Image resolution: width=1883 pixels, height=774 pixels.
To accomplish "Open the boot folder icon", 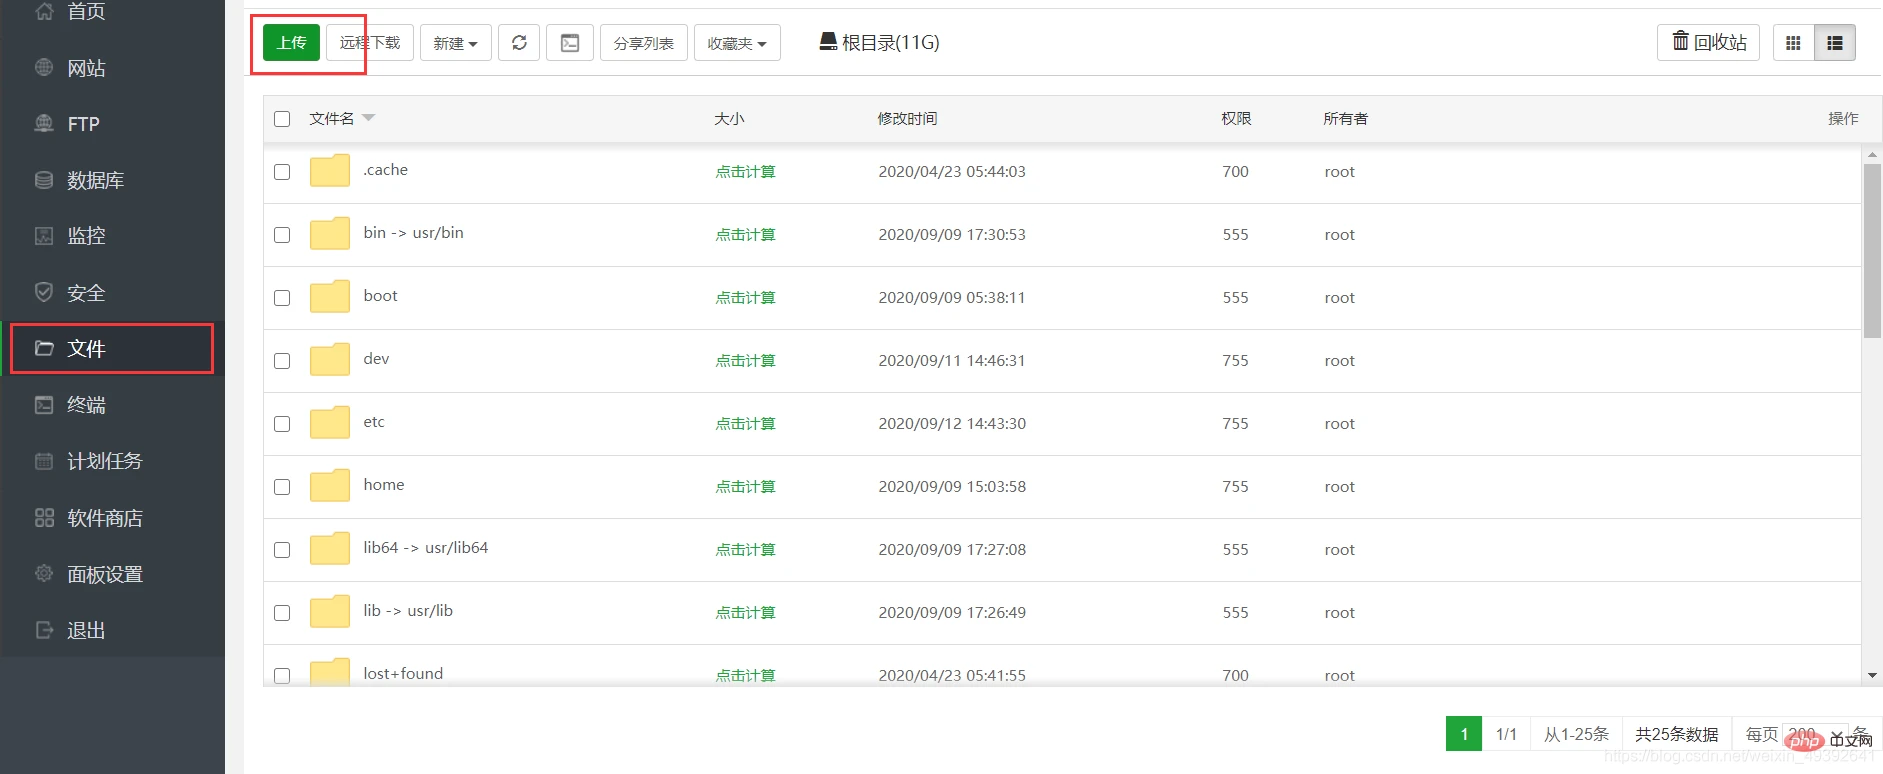I will click(329, 297).
